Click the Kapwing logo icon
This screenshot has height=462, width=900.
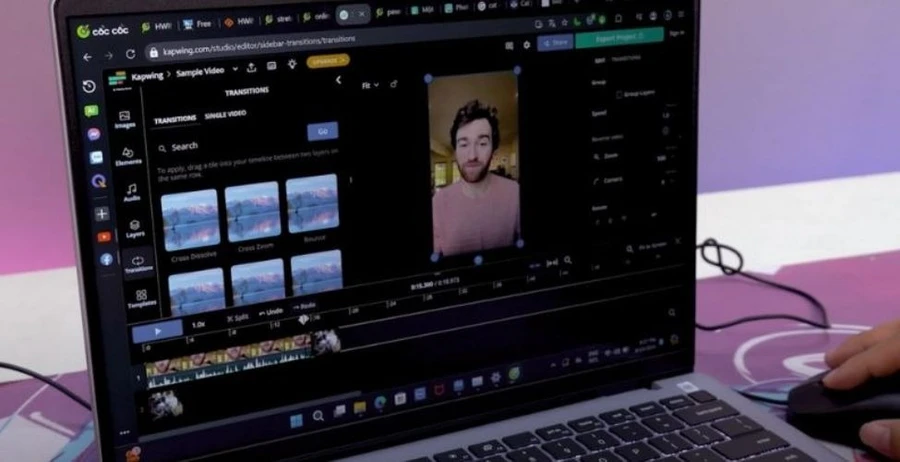tap(117, 79)
